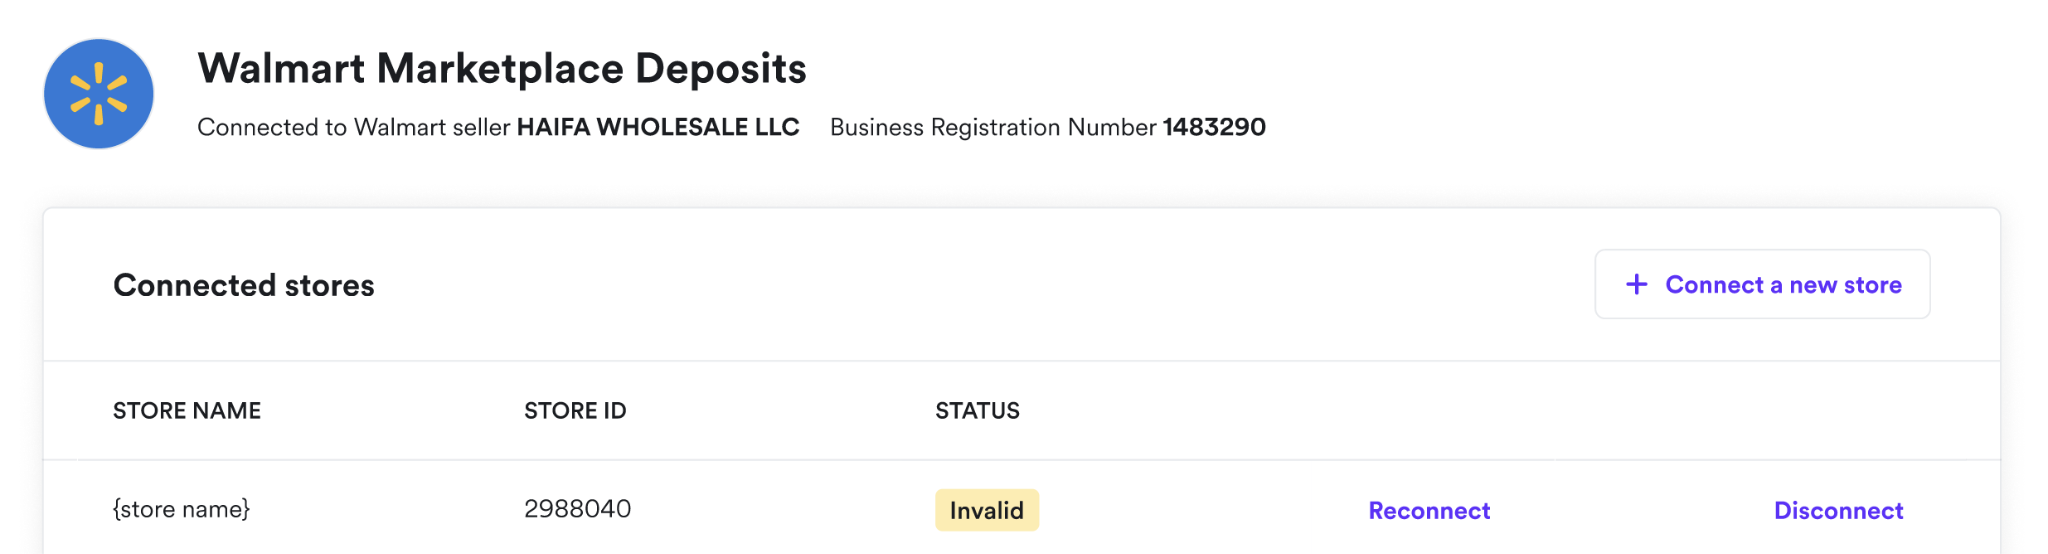Click the STATUS column header
Image resolution: width=2048 pixels, height=554 pixels.
(977, 411)
